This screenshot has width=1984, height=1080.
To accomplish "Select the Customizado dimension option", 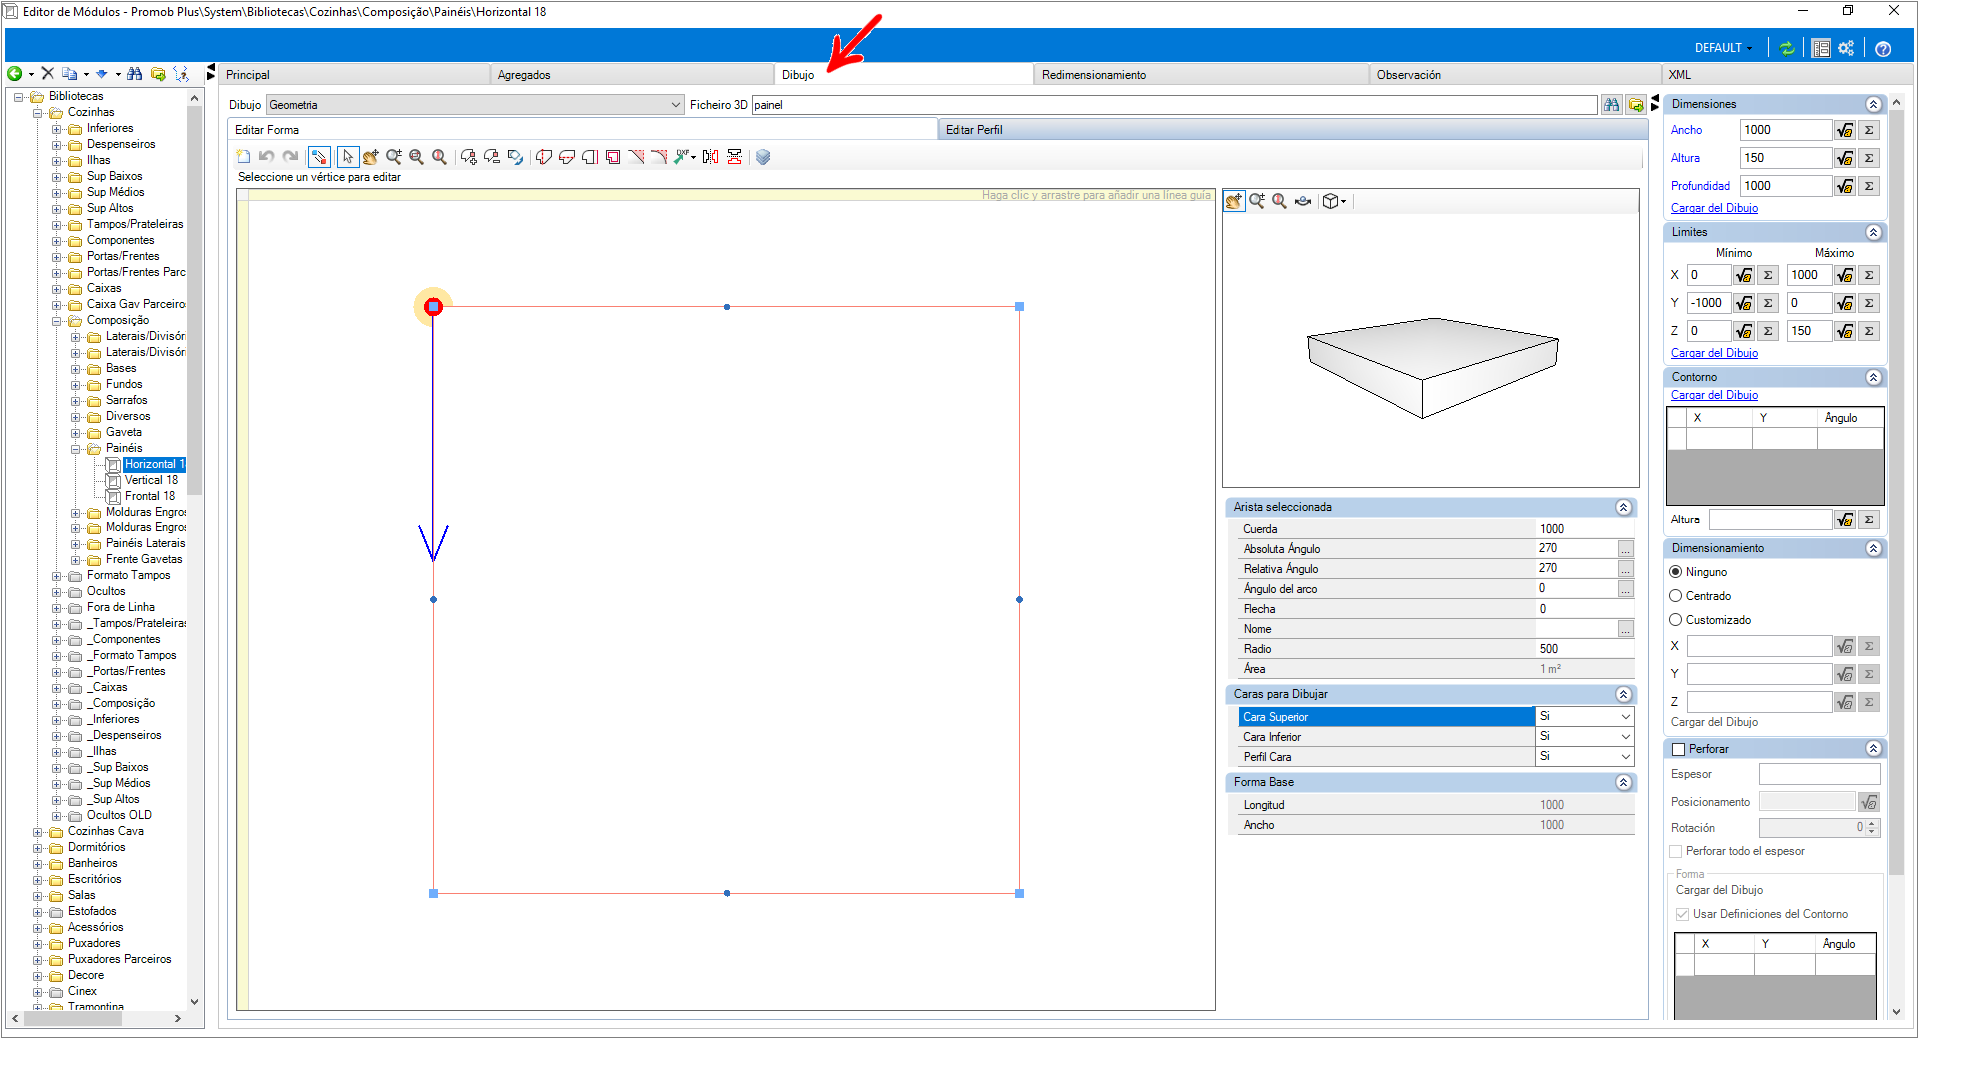I will 1676,620.
